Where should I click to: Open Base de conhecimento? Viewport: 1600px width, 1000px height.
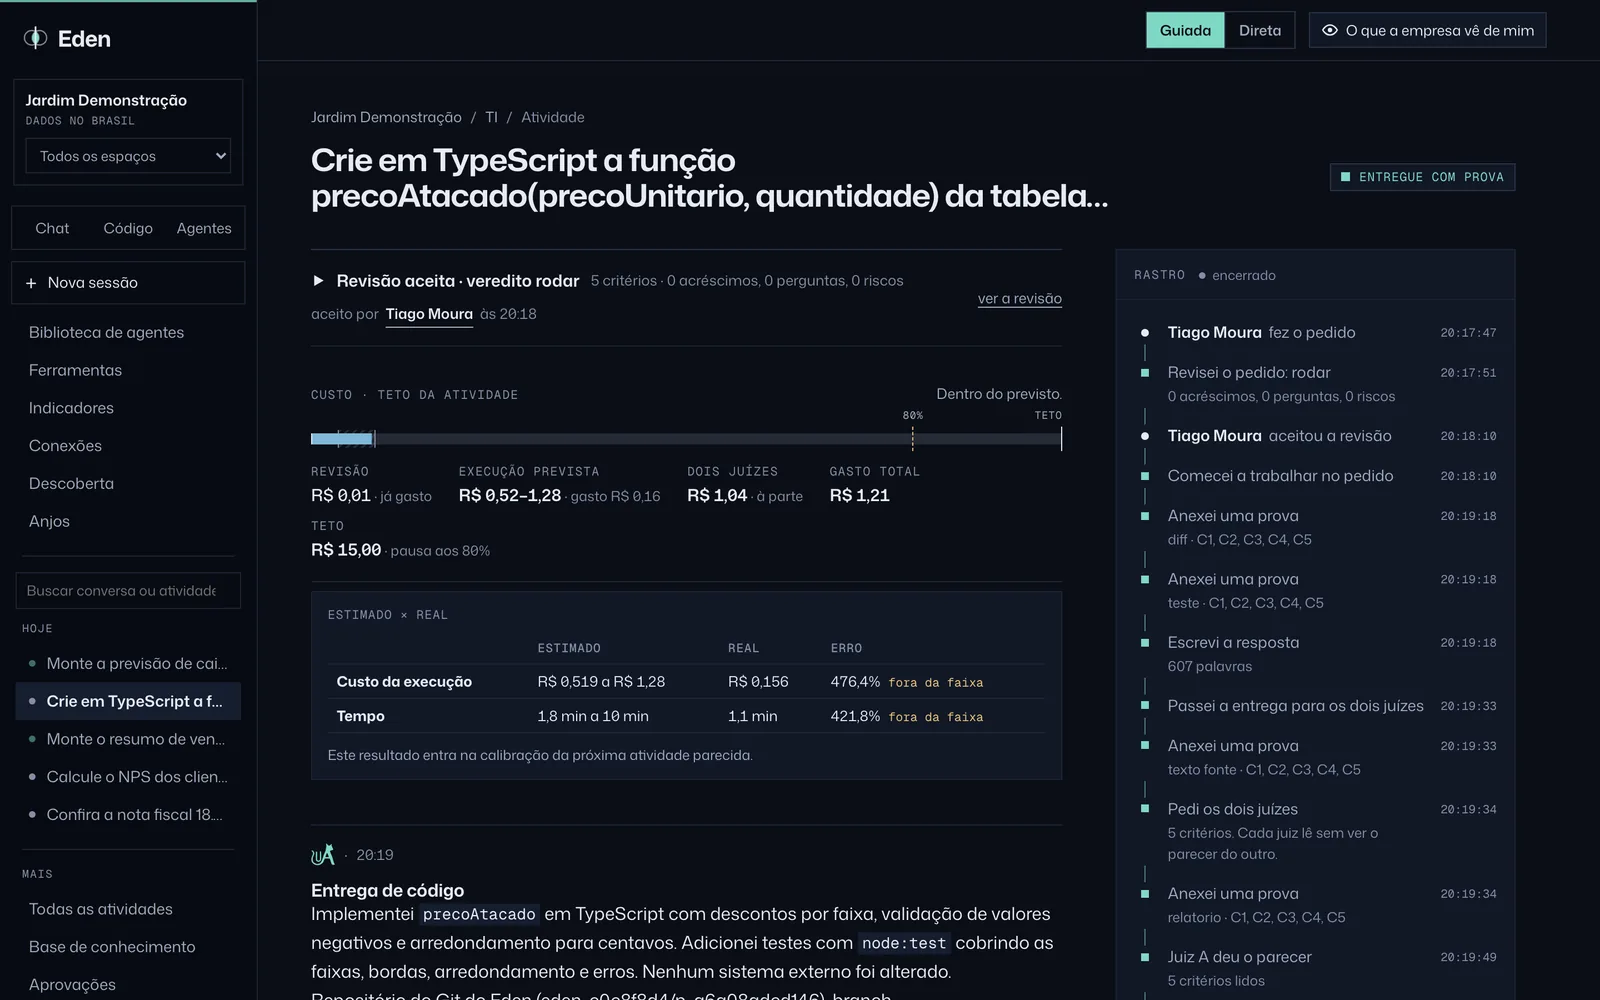(x=112, y=947)
